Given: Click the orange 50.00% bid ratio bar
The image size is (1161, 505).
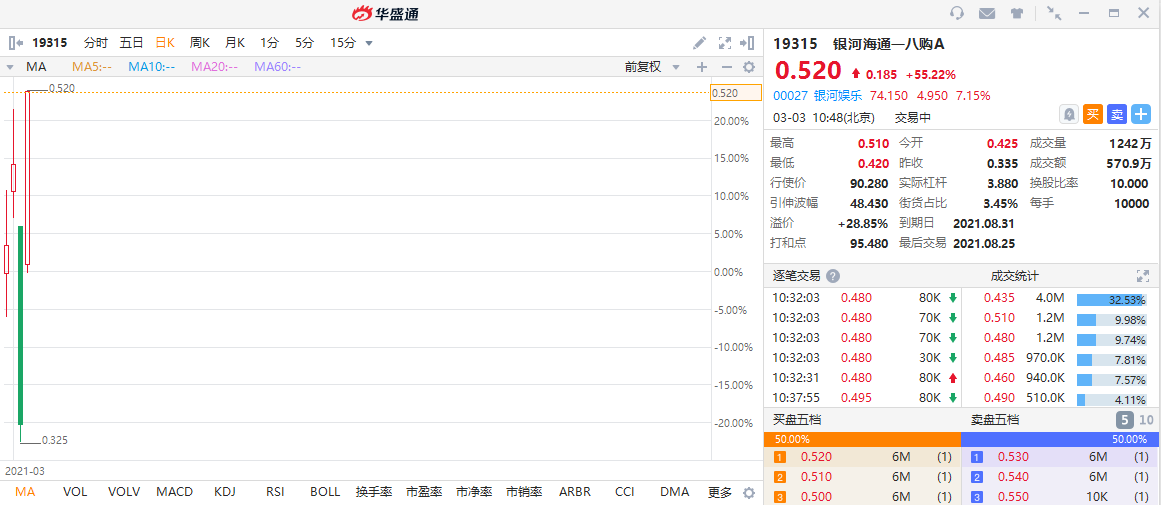Looking at the screenshot, I should coord(862,438).
